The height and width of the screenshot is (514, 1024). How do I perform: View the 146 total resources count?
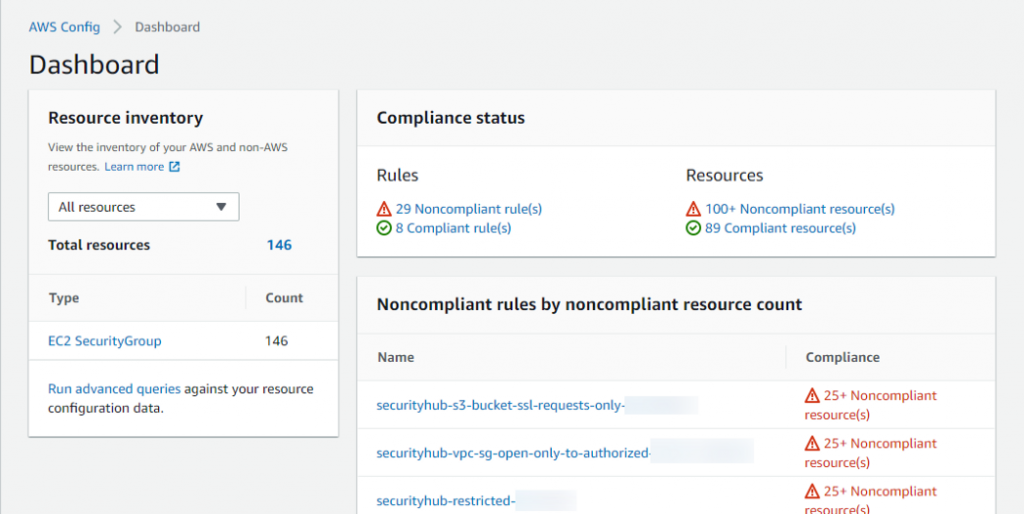pyautogui.click(x=279, y=245)
